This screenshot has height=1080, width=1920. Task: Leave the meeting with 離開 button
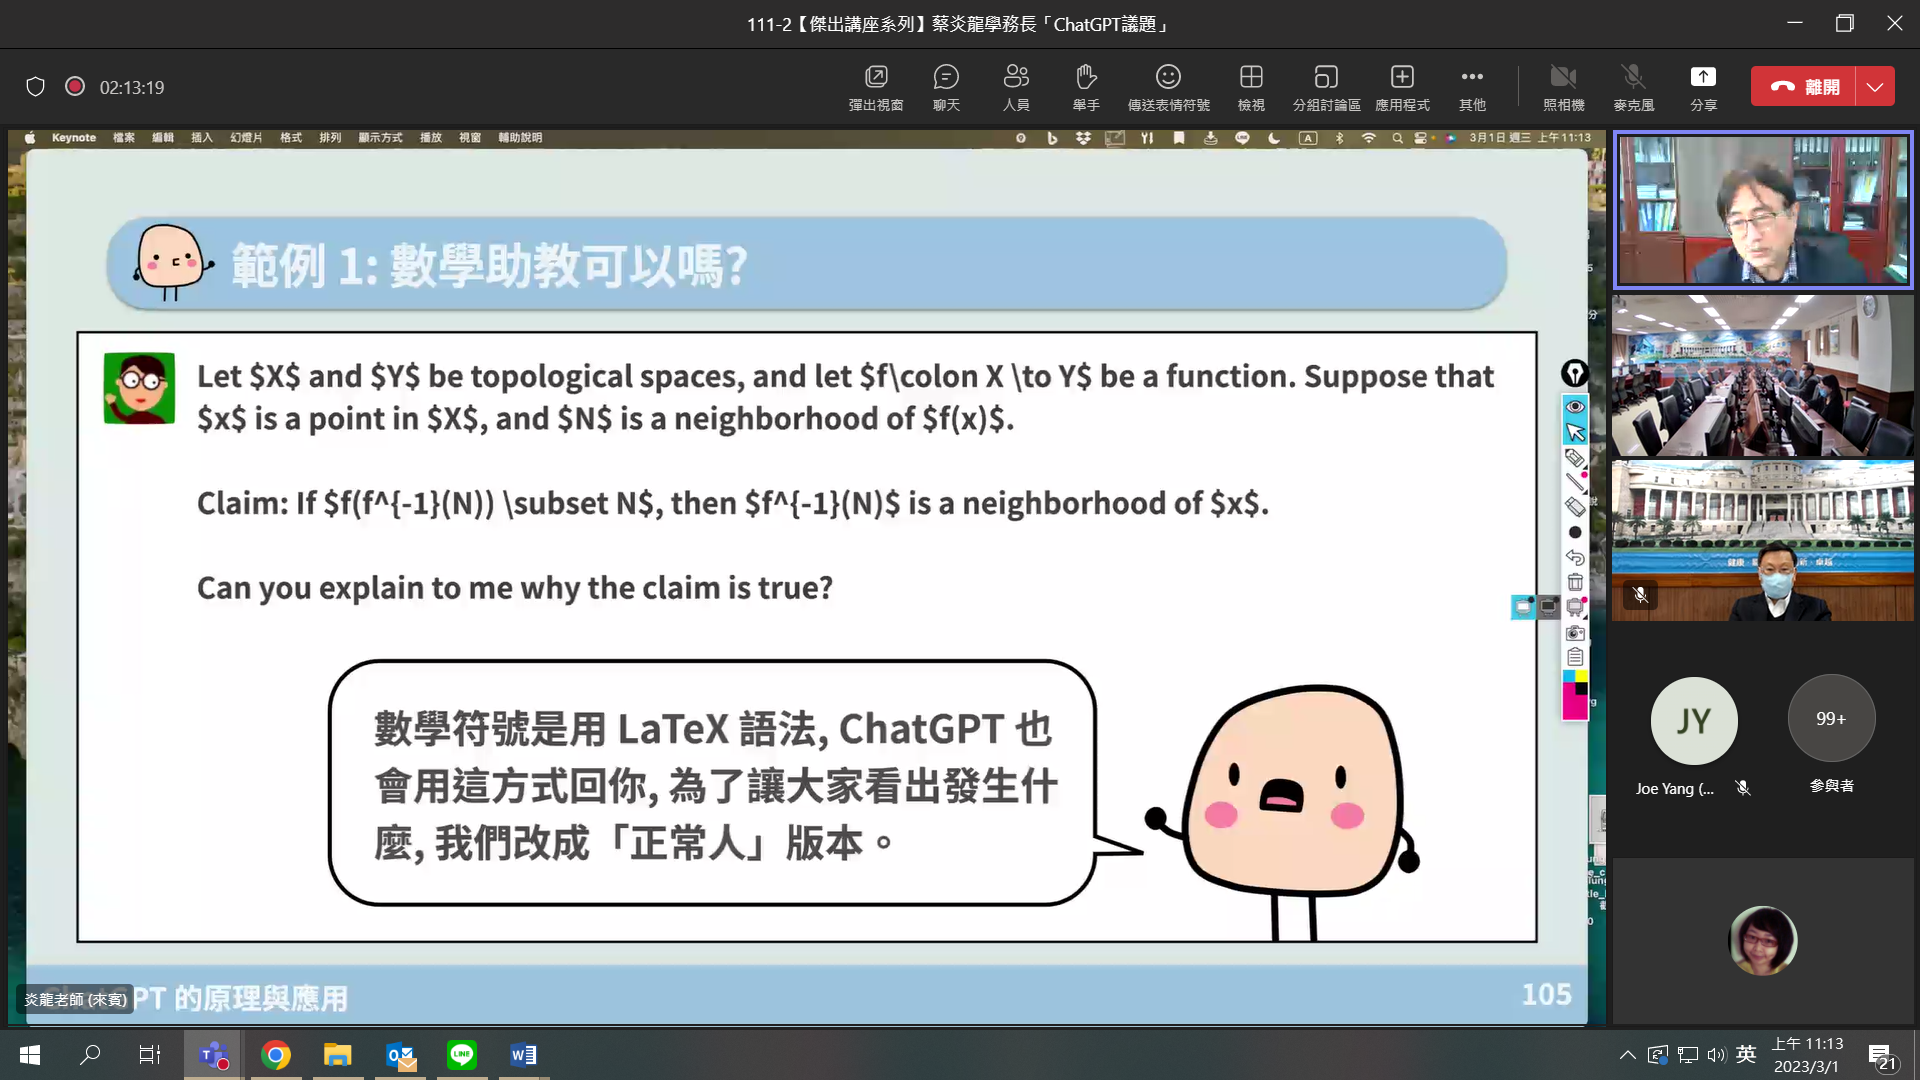1803,86
